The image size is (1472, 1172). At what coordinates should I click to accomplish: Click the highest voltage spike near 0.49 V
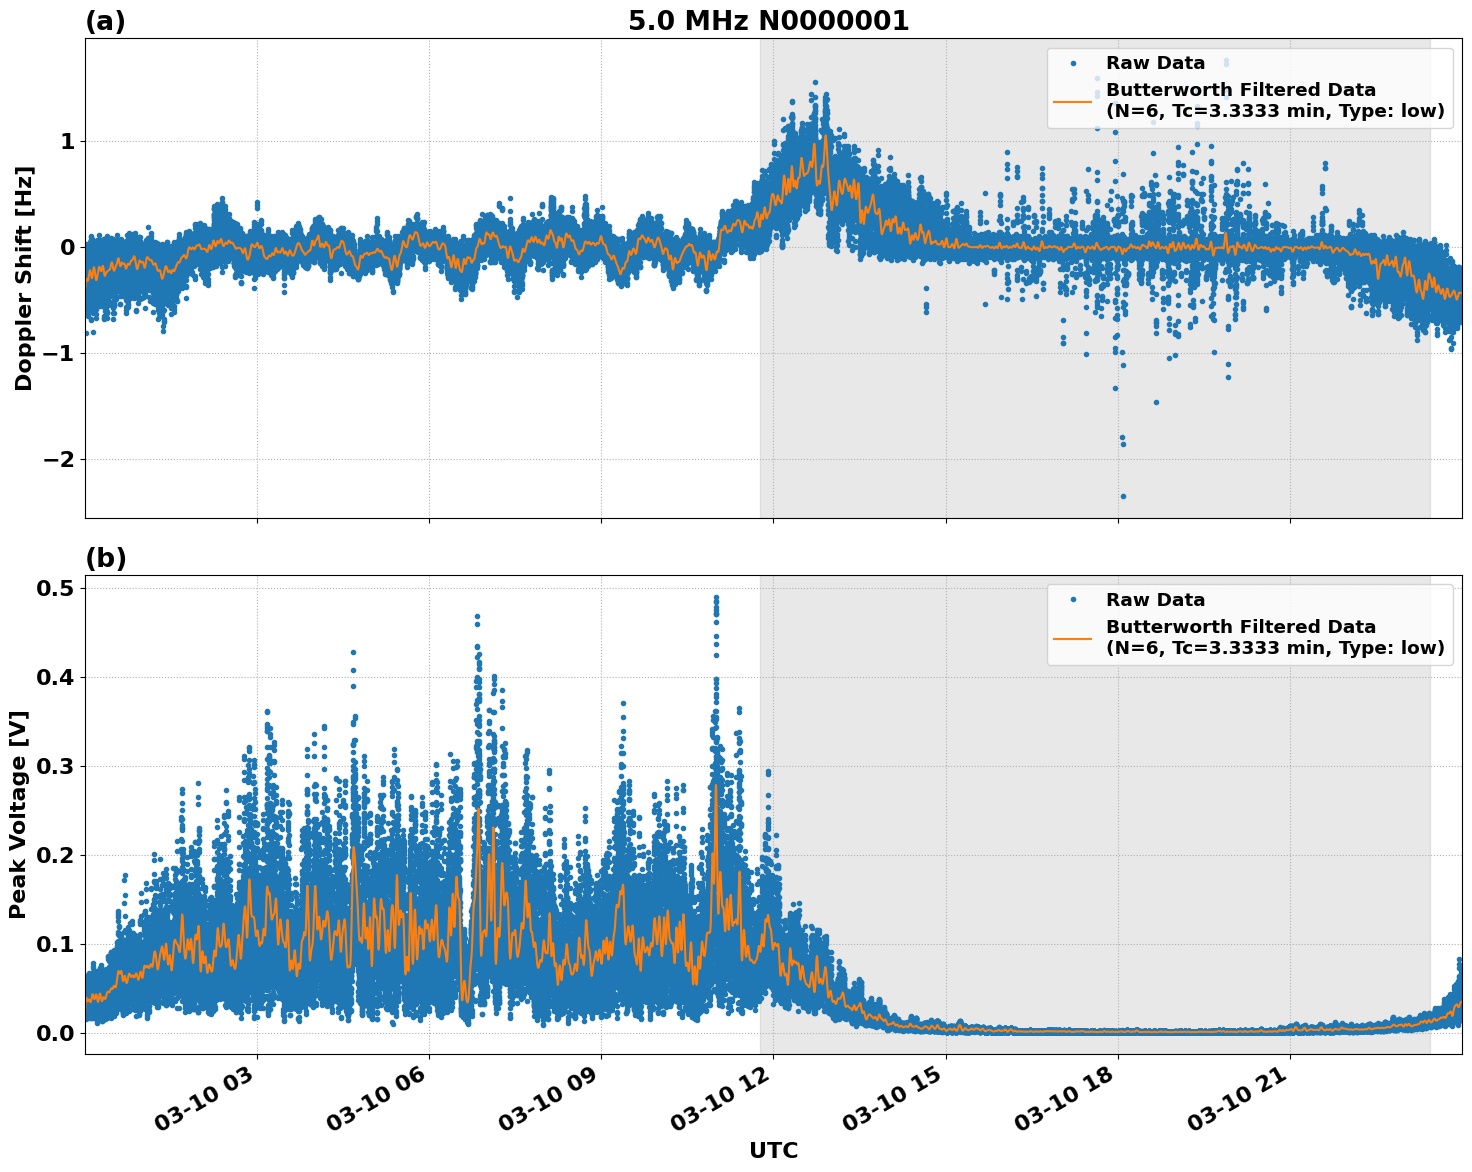(x=716, y=596)
